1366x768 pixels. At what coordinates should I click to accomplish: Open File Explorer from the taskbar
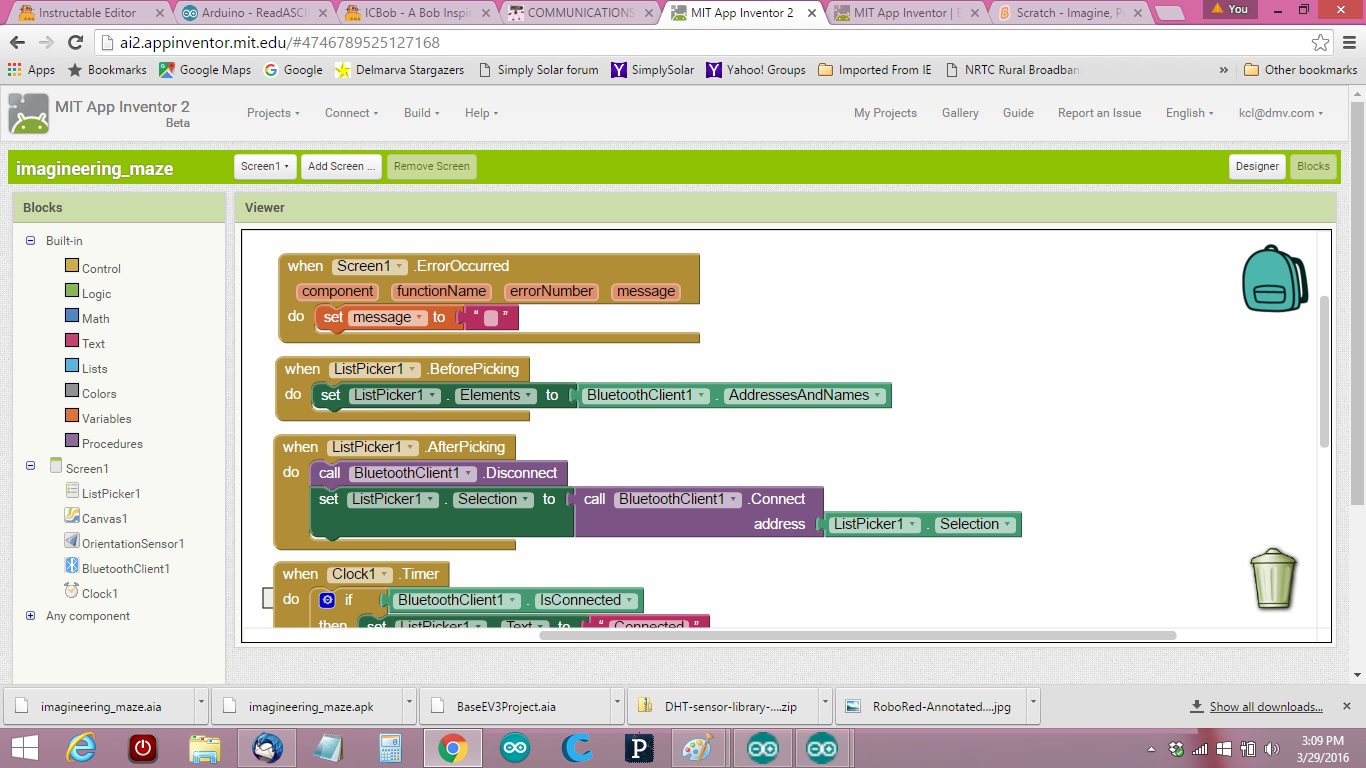click(x=205, y=748)
